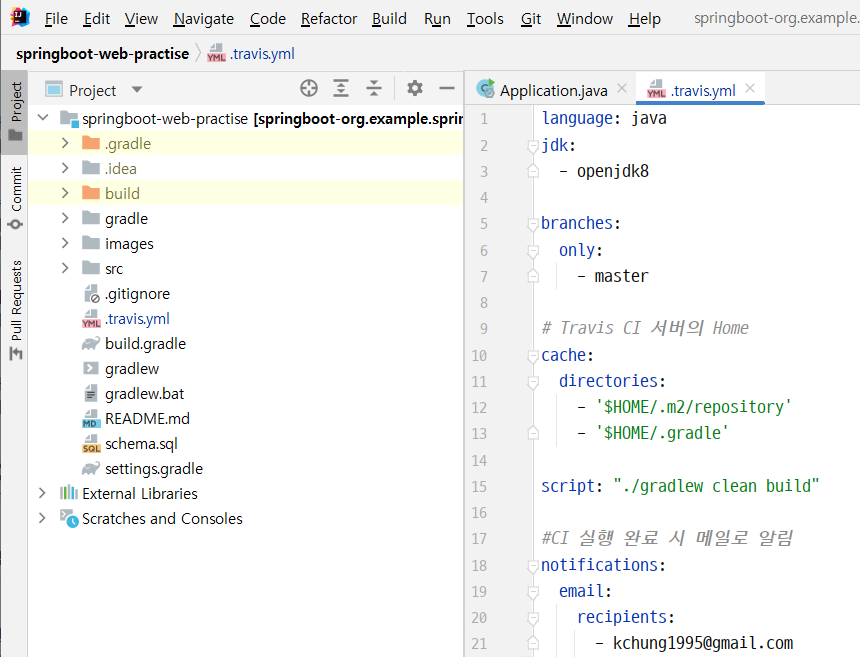Screen dimensions: 860x657
Task: Fold the jdk block at line 2
Action: click(533, 146)
